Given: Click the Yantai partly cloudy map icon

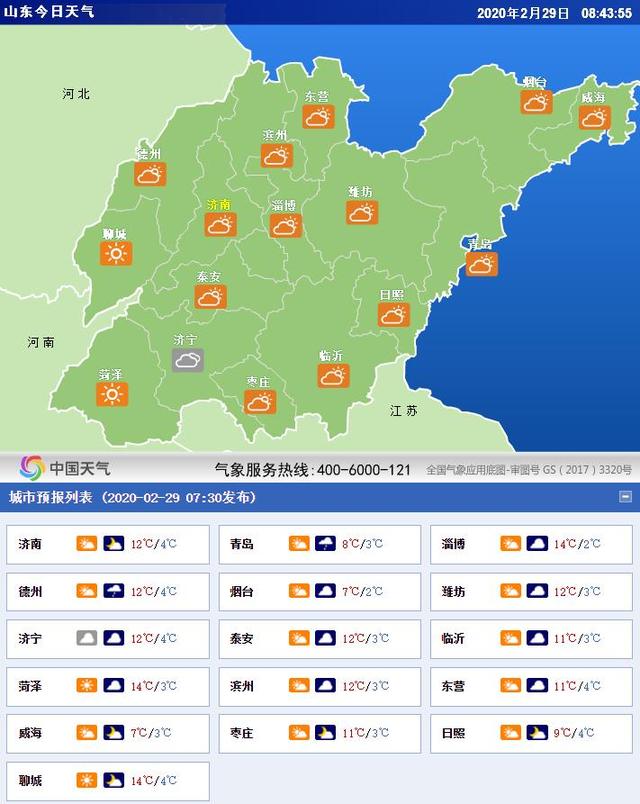Looking at the screenshot, I should click(x=536, y=102).
